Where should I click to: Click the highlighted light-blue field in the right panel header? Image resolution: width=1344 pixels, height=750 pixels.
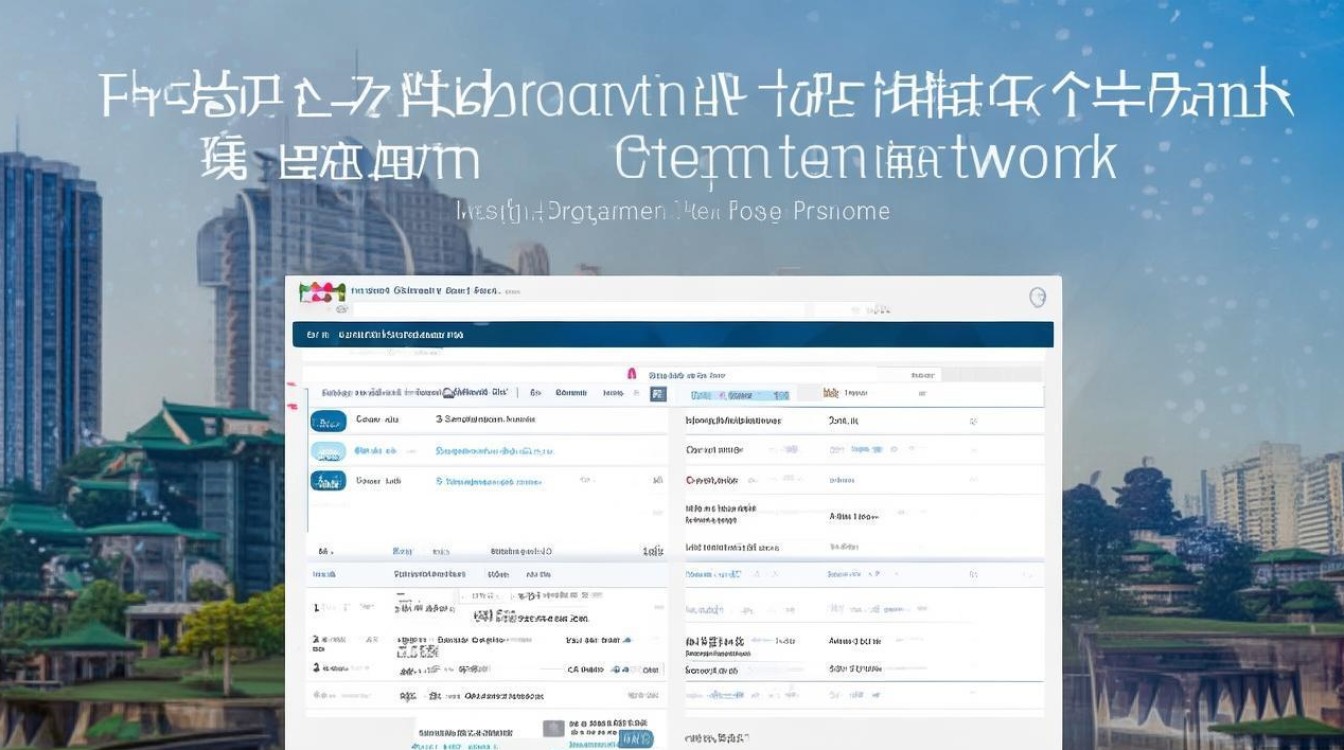pyautogui.click(x=739, y=395)
